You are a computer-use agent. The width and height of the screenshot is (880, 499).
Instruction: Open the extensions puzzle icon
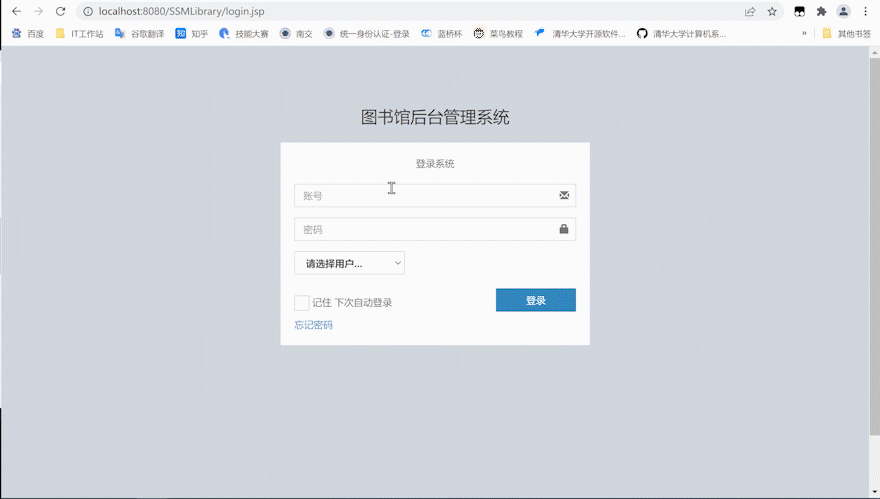tap(822, 11)
